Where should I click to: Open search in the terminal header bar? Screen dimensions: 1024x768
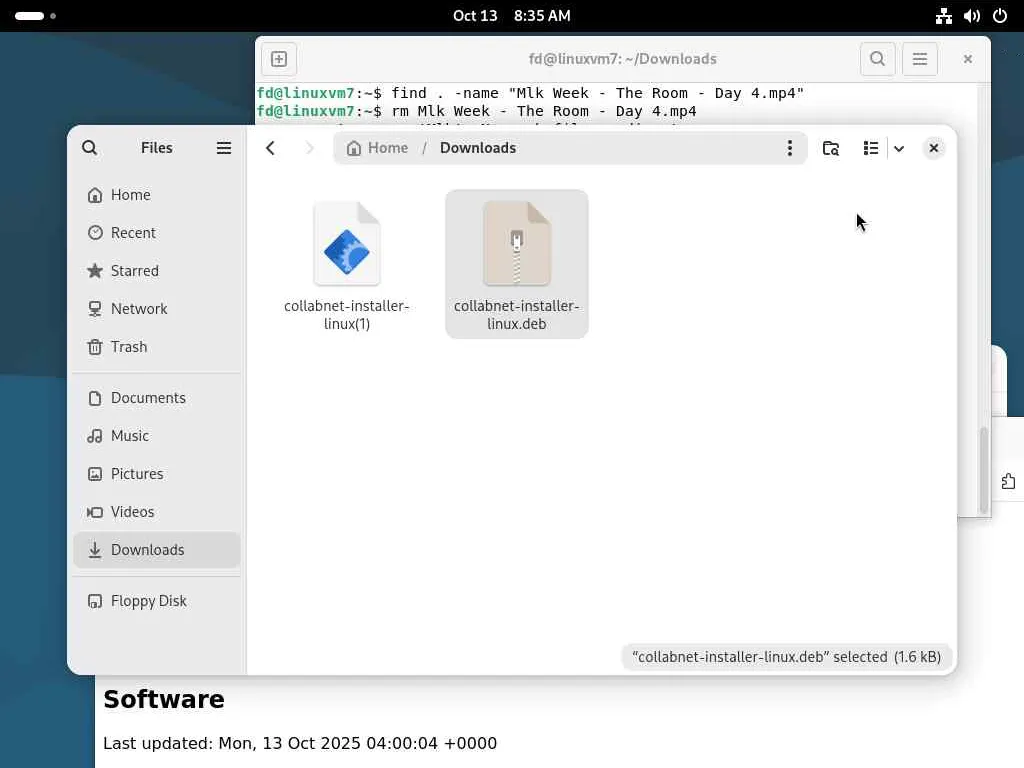[878, 59]
